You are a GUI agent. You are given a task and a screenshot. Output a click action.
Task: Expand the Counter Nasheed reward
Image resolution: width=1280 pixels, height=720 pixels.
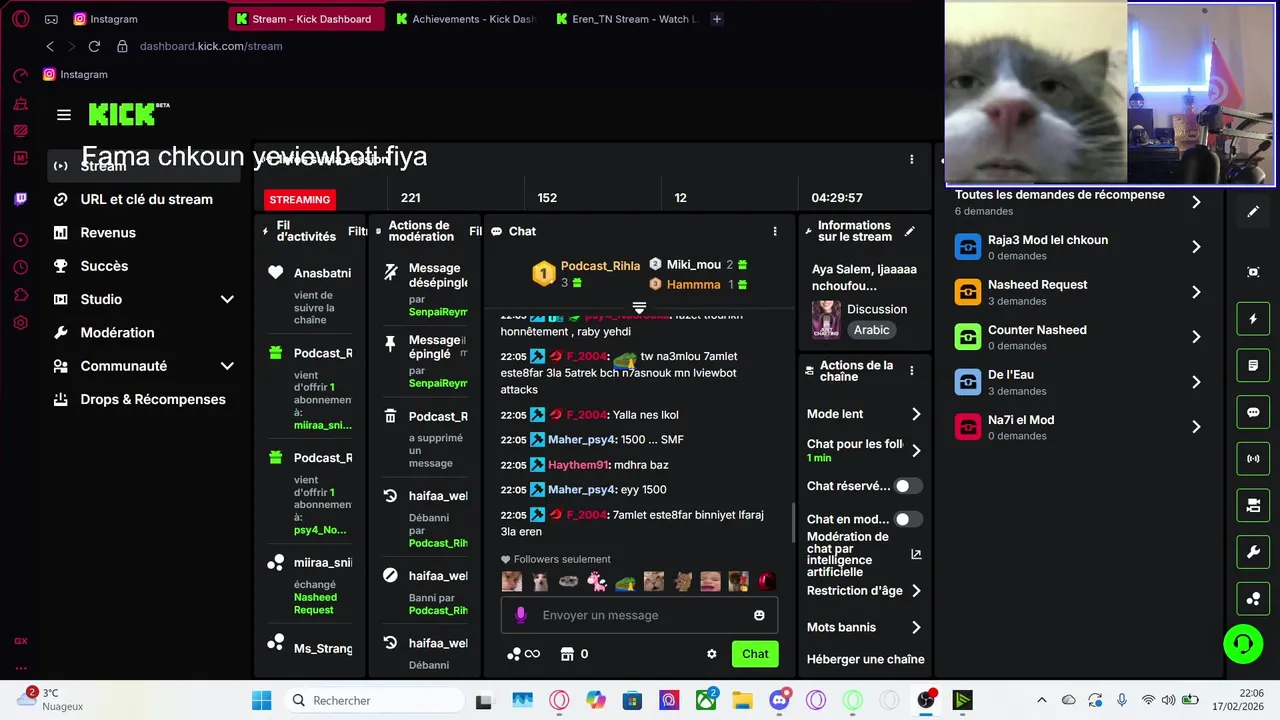pyautogui.click(x=1196, y=337)
